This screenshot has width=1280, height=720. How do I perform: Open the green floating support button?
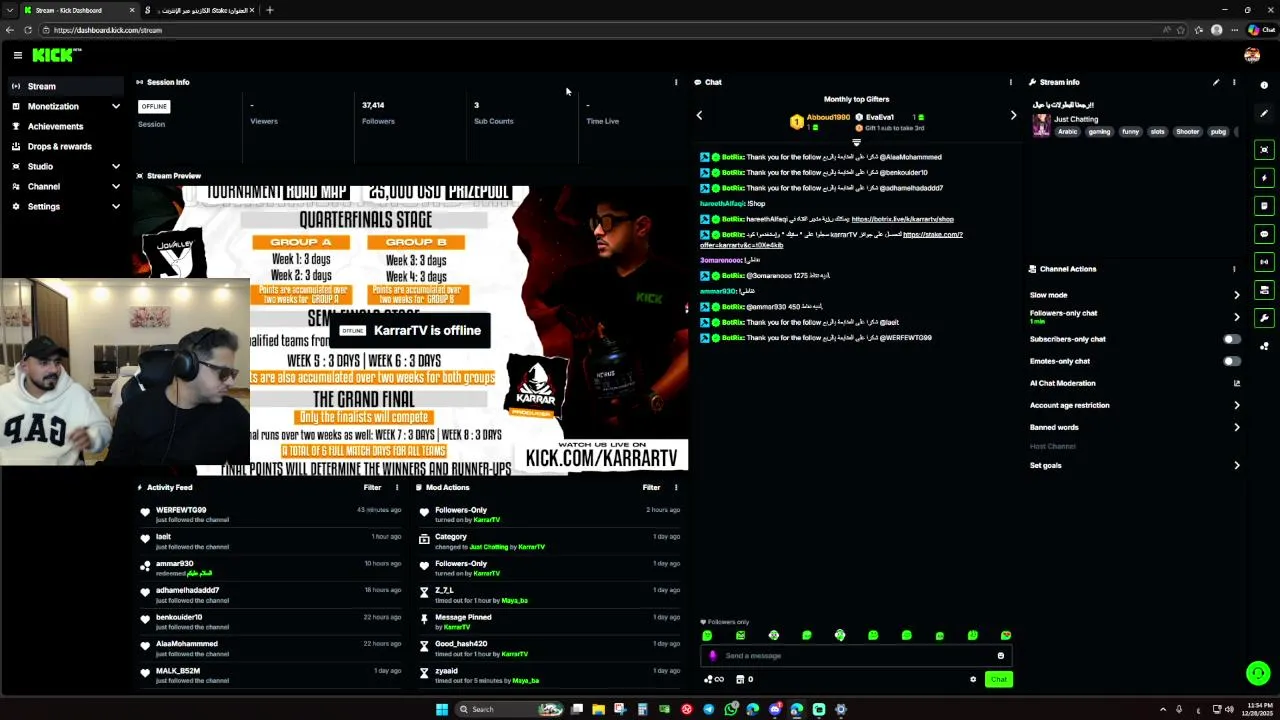[x=1258, y=673]
